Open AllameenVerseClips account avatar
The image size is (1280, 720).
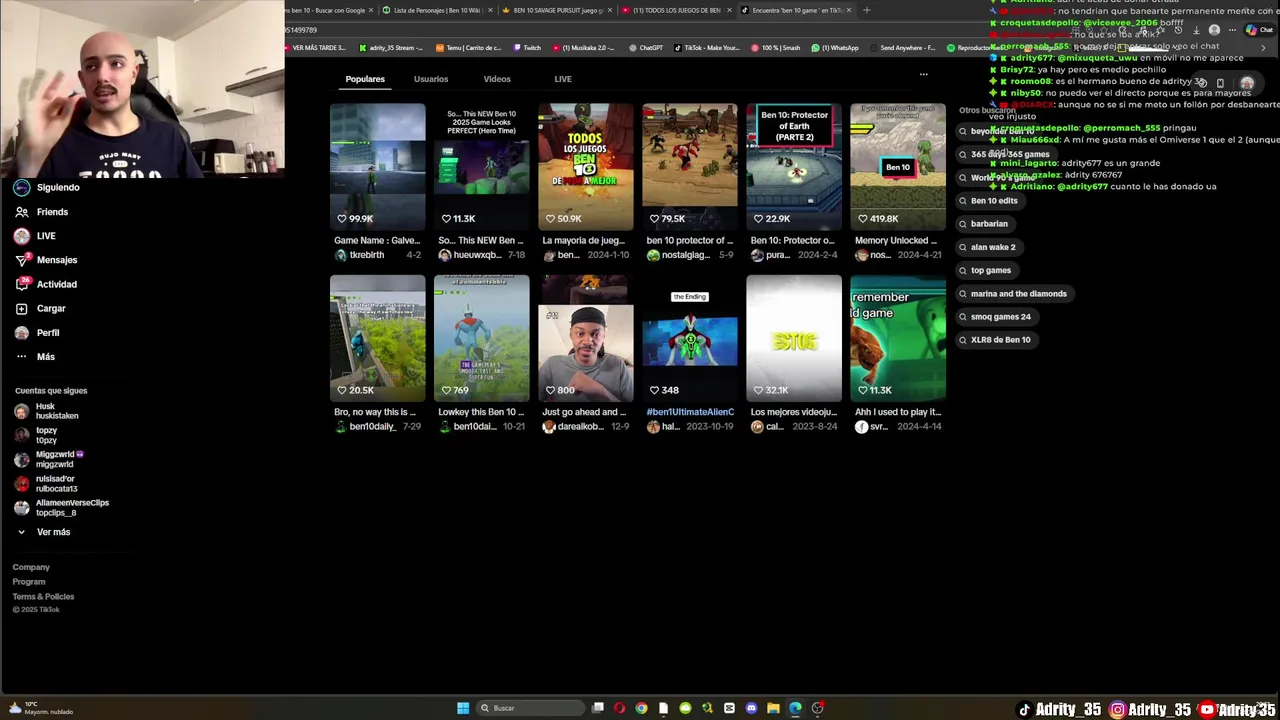(22, 508)
